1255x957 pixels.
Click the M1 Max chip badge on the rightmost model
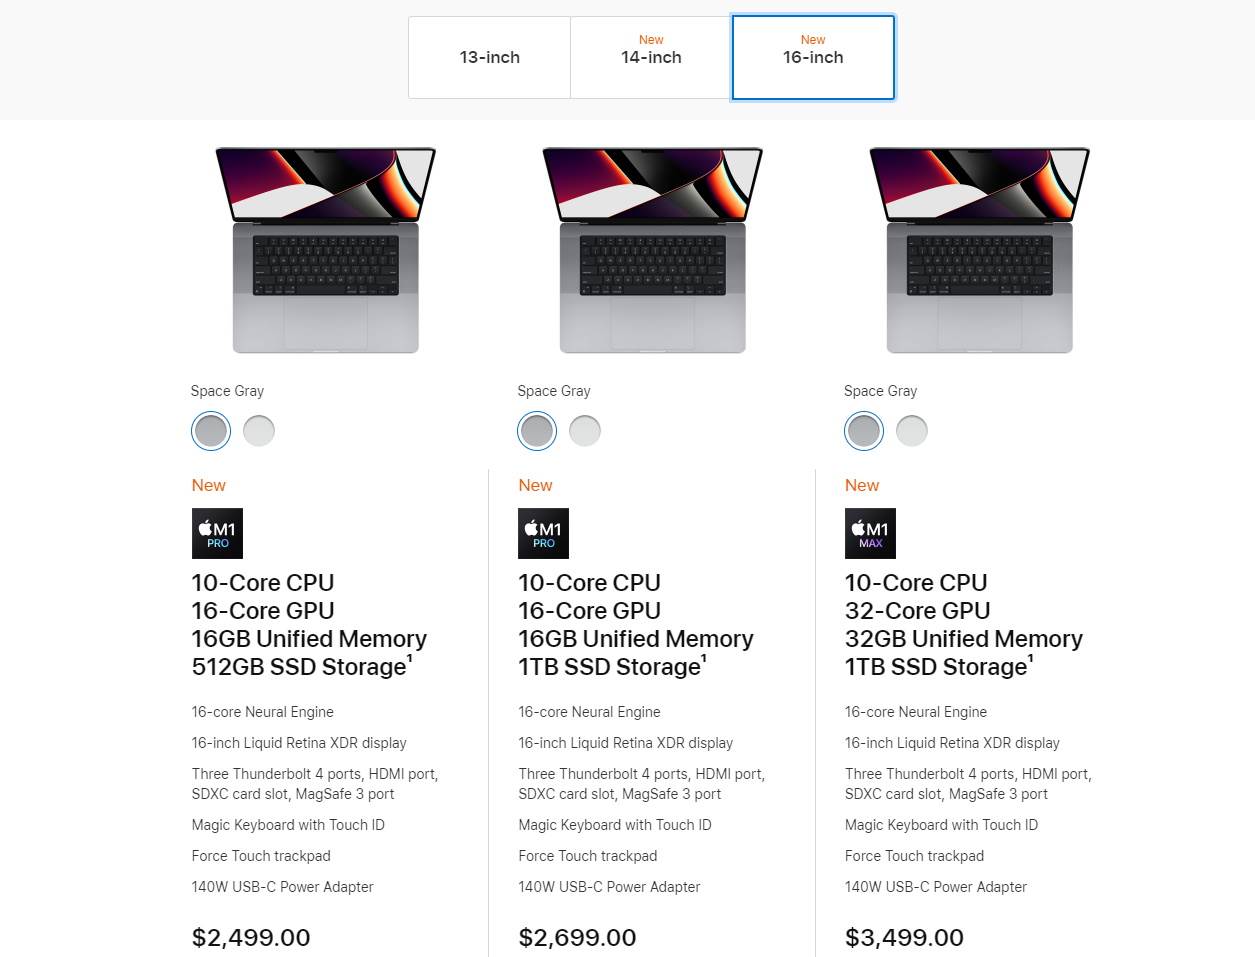[870, 533]
